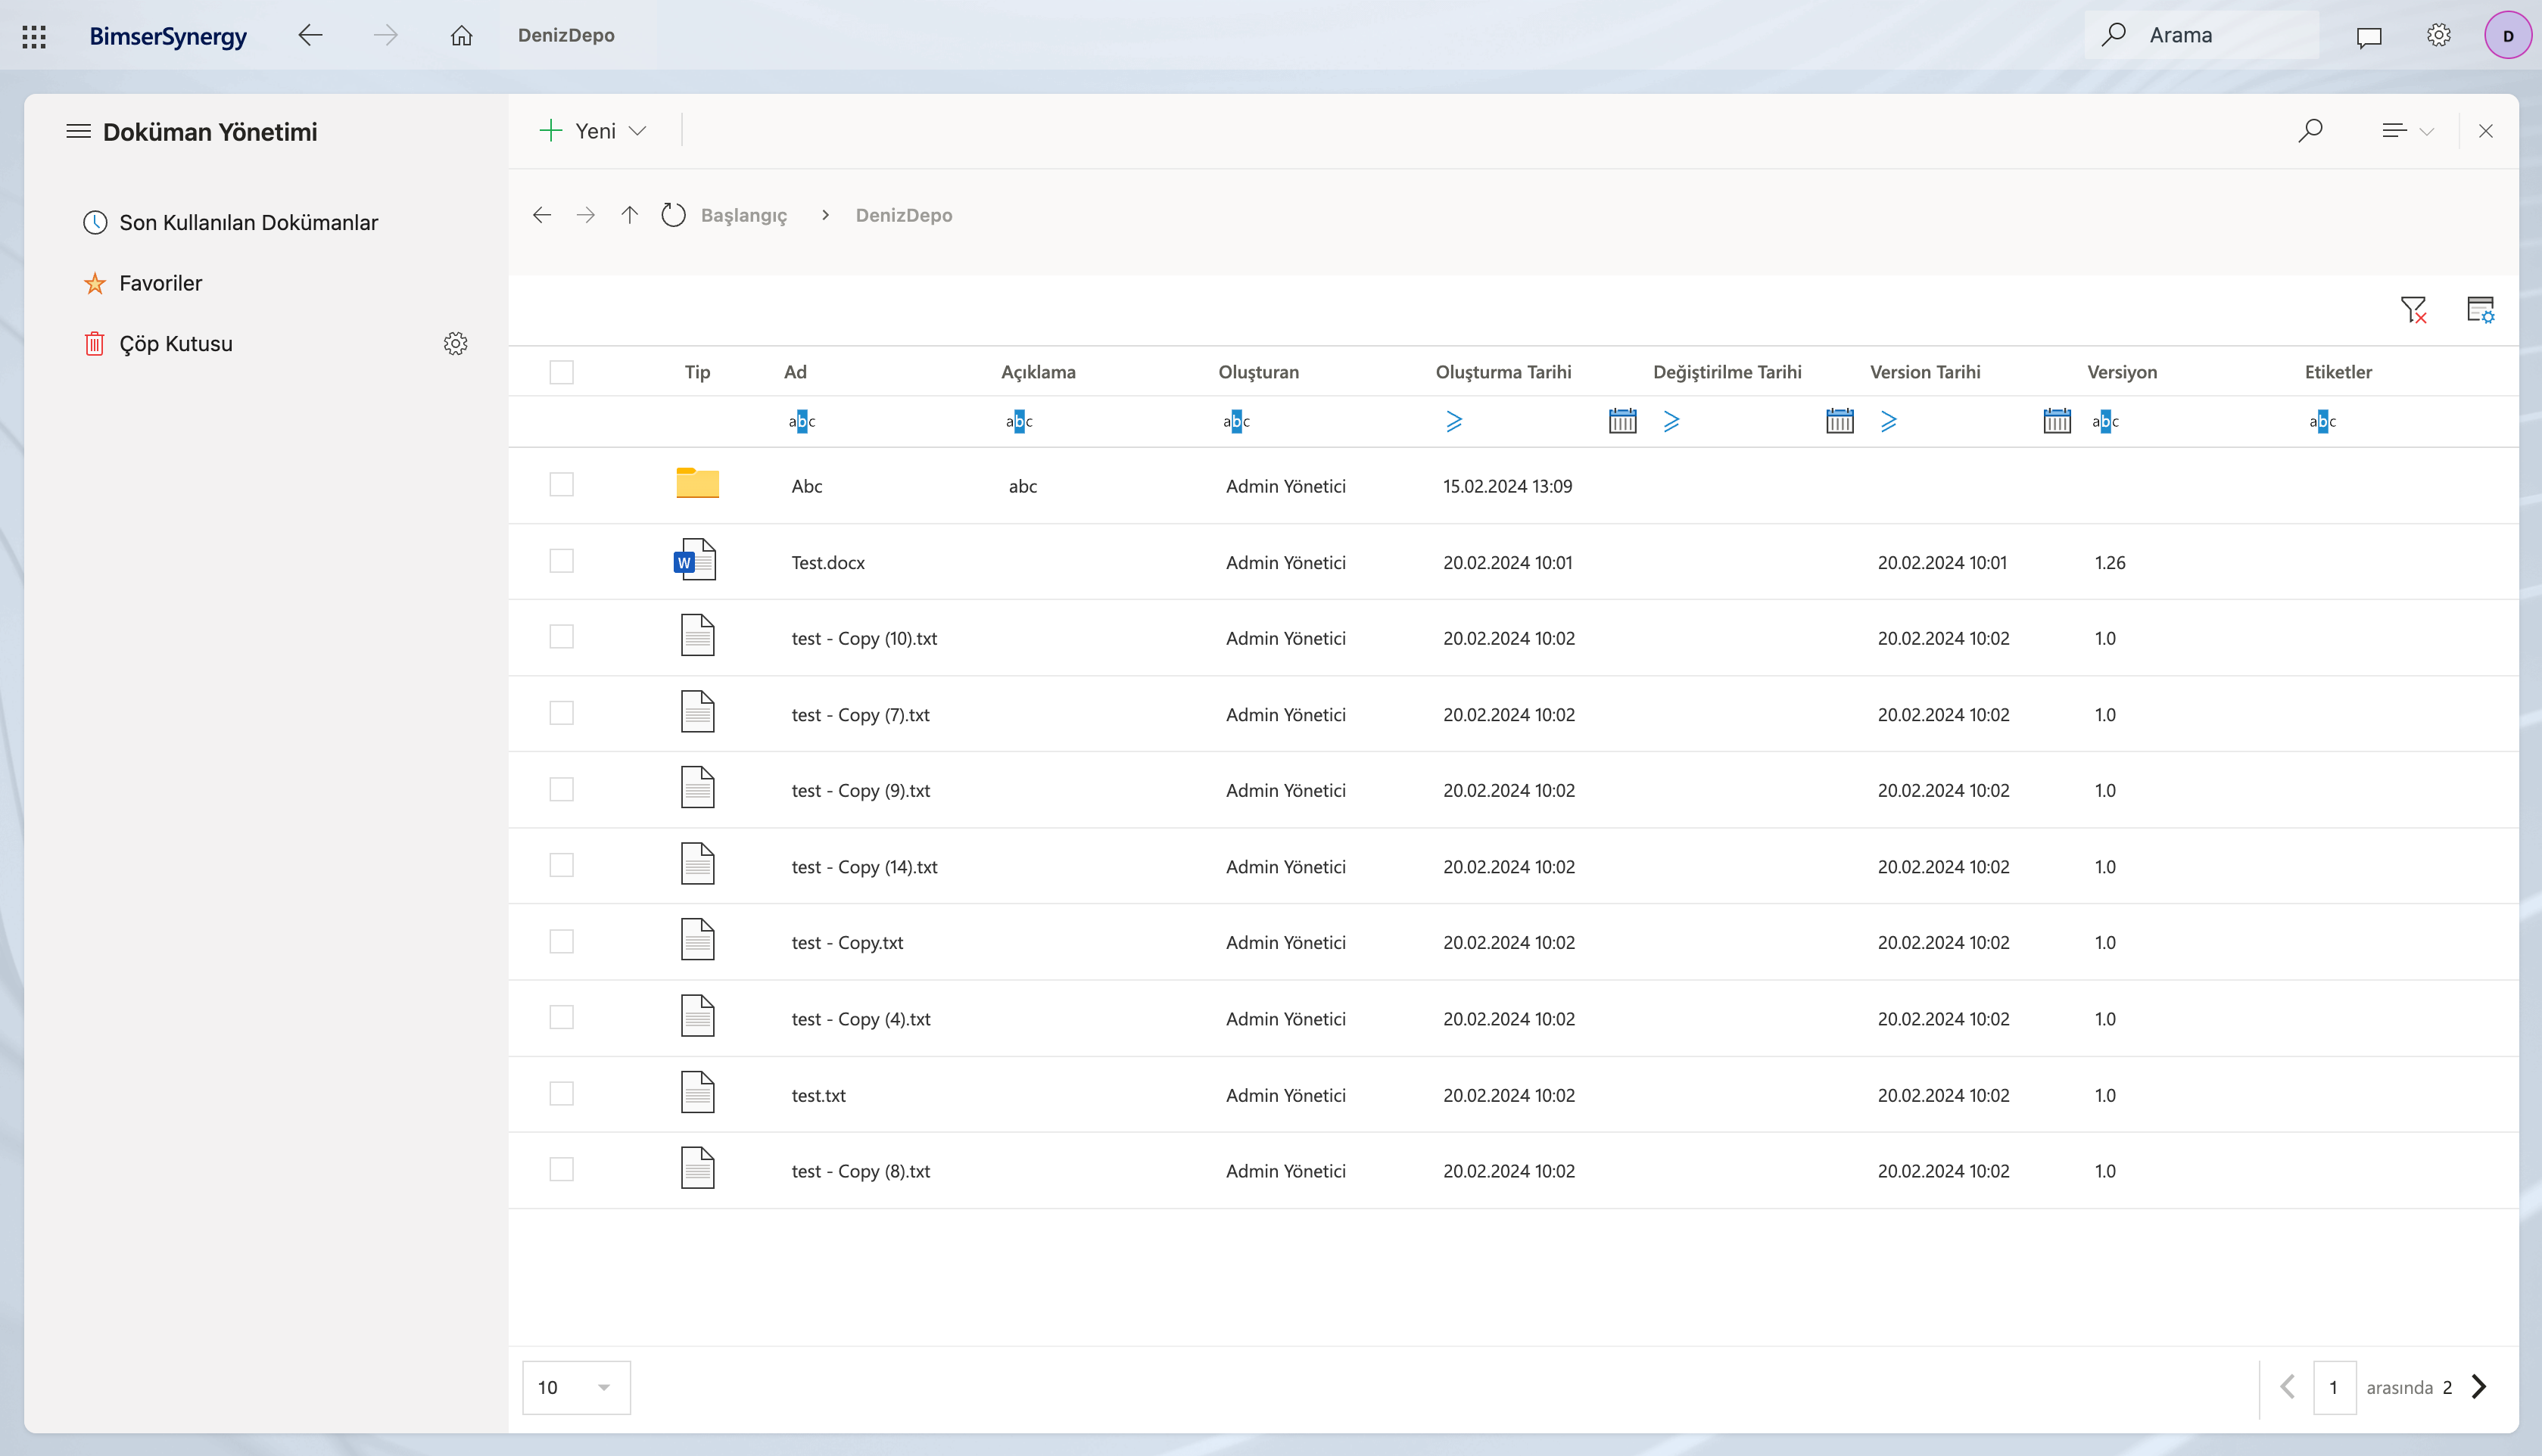This screenshot has height=1456, width=2542.
Task: Go up one folder level
Action: pos(629,215)
